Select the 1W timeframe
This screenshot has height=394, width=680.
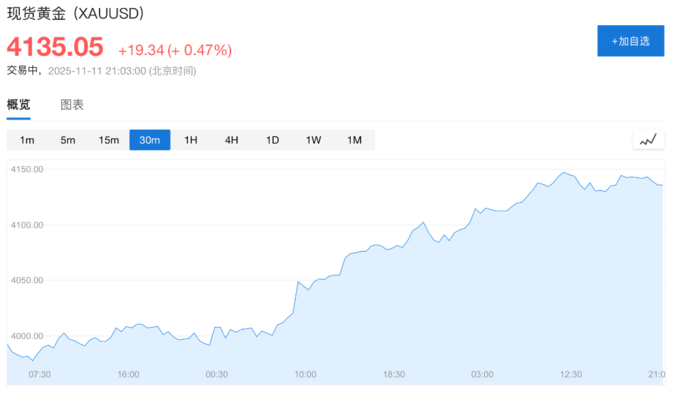(314, 140)
